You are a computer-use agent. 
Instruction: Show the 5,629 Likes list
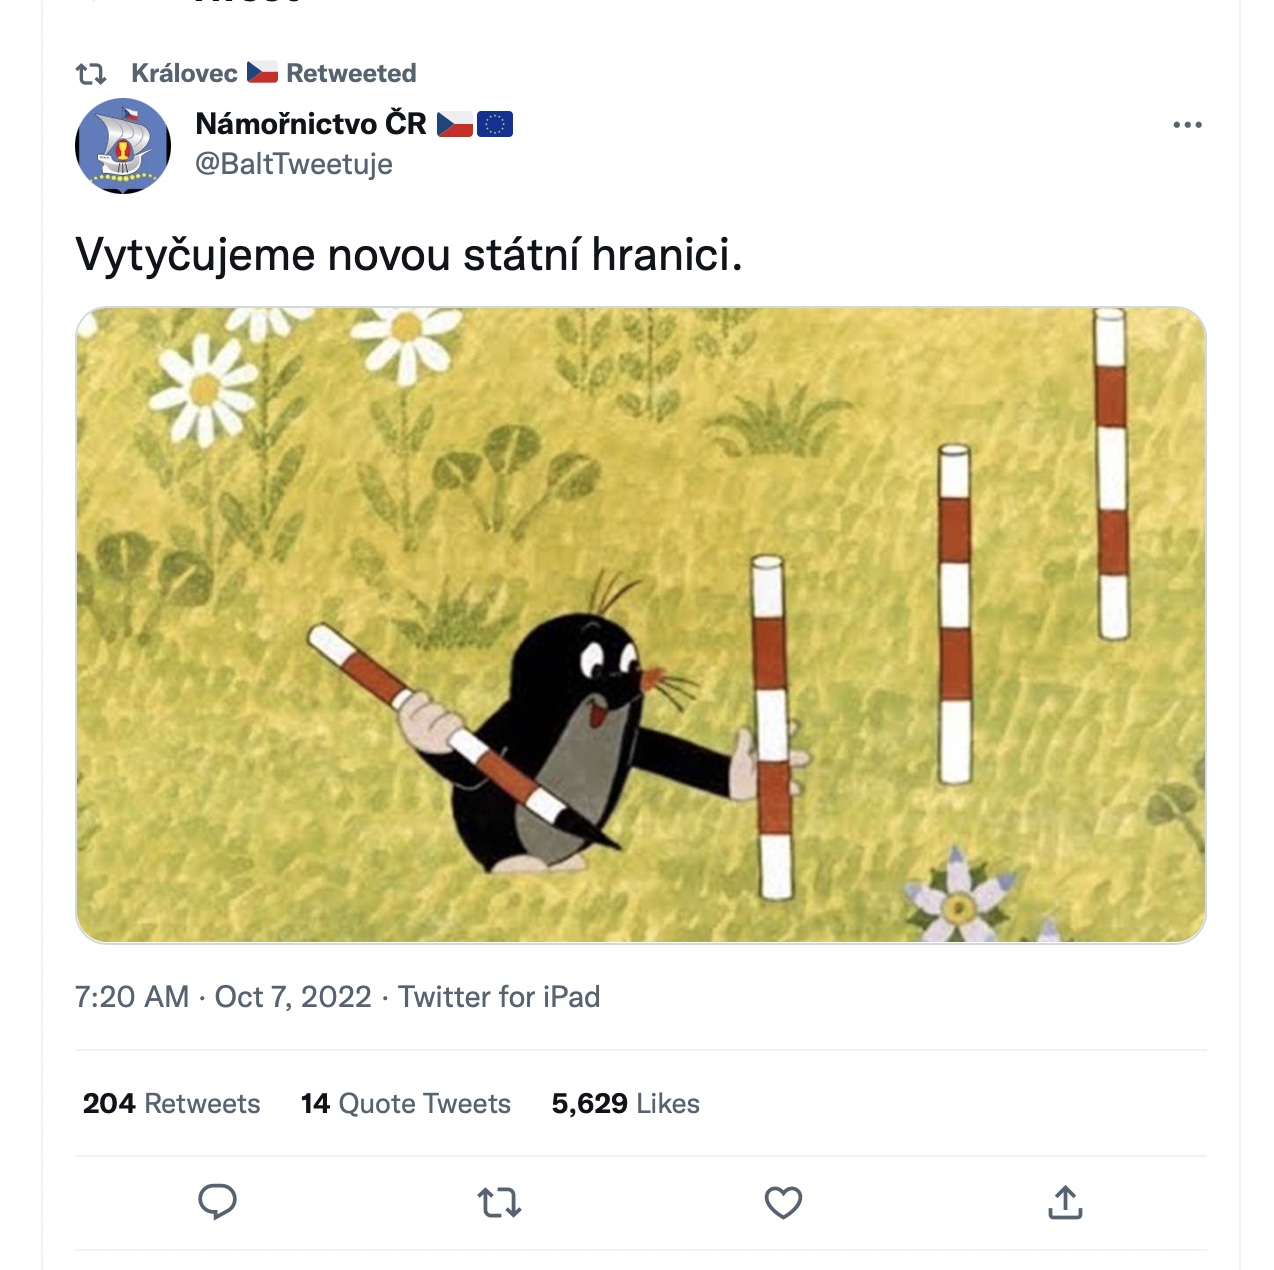pyautogui.click(x=626, y=1103)
